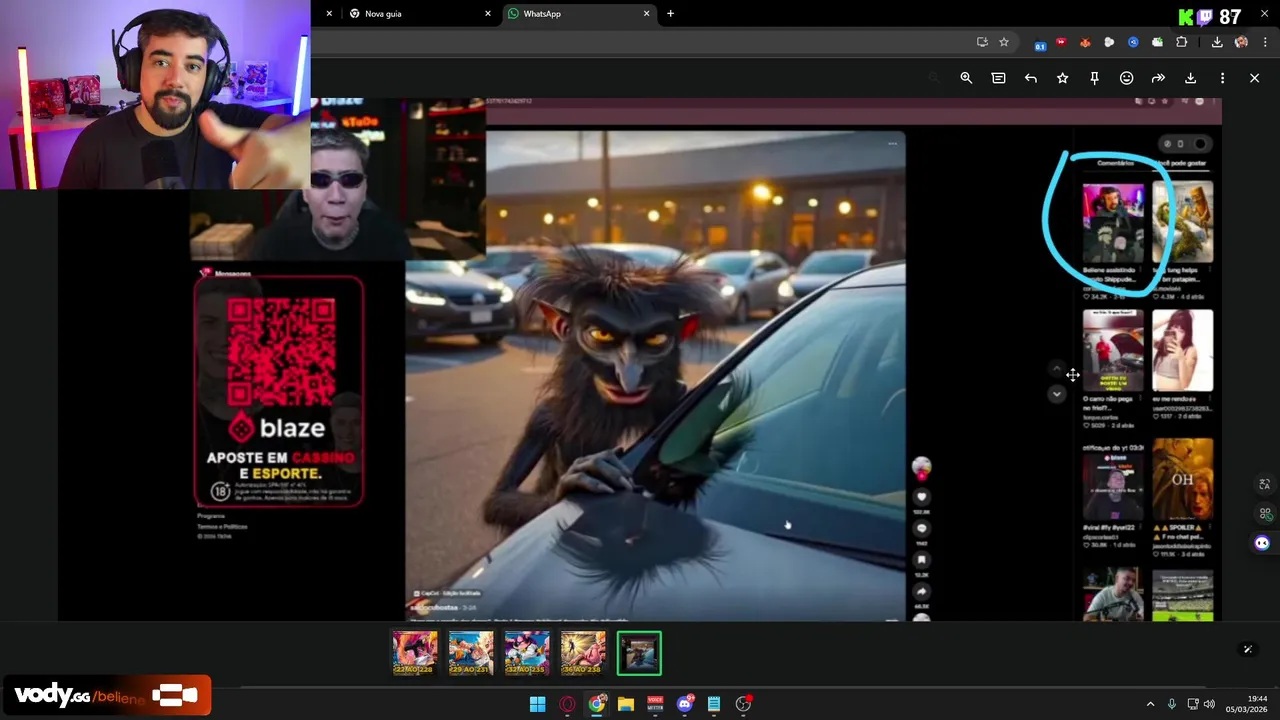This screenshot has width=1280, height=720.
Task: Select the '22 AO 228' thumbnail
Action: (x=415, y=653)
